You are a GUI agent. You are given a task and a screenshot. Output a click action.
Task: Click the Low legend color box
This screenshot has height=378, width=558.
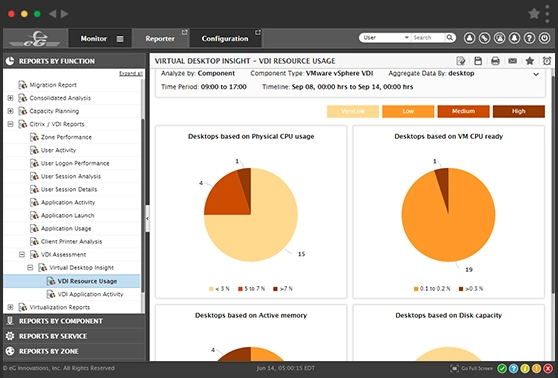click(408, 111)
